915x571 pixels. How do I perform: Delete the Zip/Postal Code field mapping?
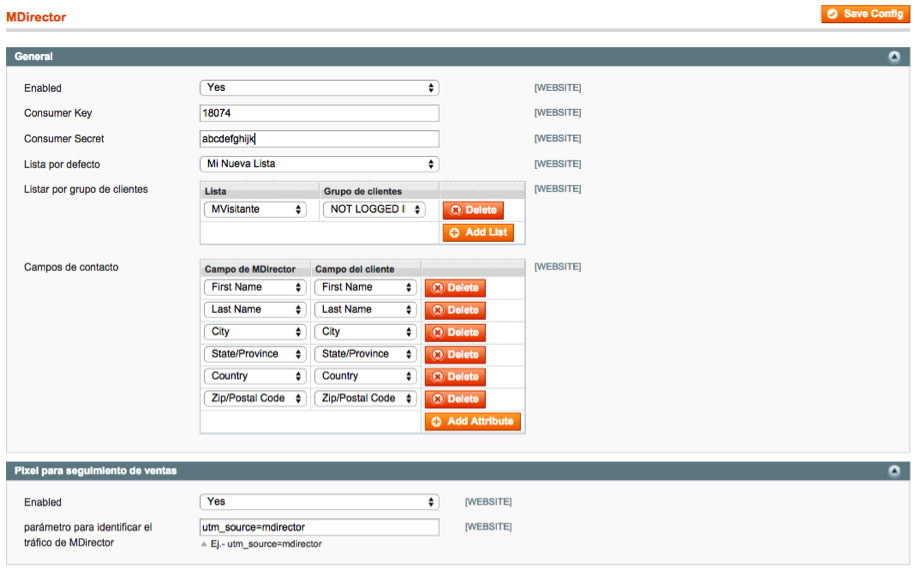click(x=455, y=398)
